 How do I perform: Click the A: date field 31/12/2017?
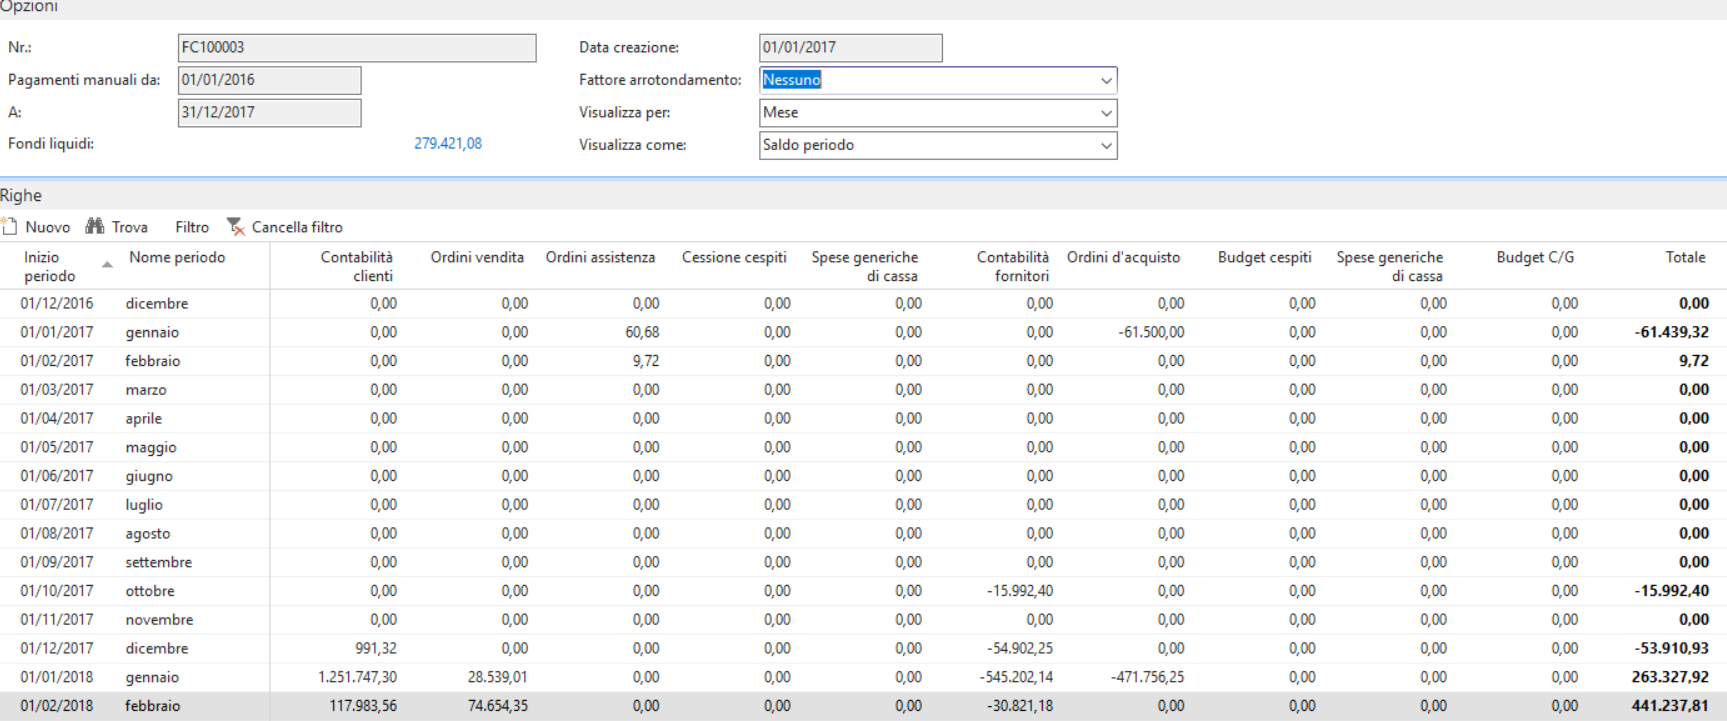pyautogui.click(x=269, y=112)
